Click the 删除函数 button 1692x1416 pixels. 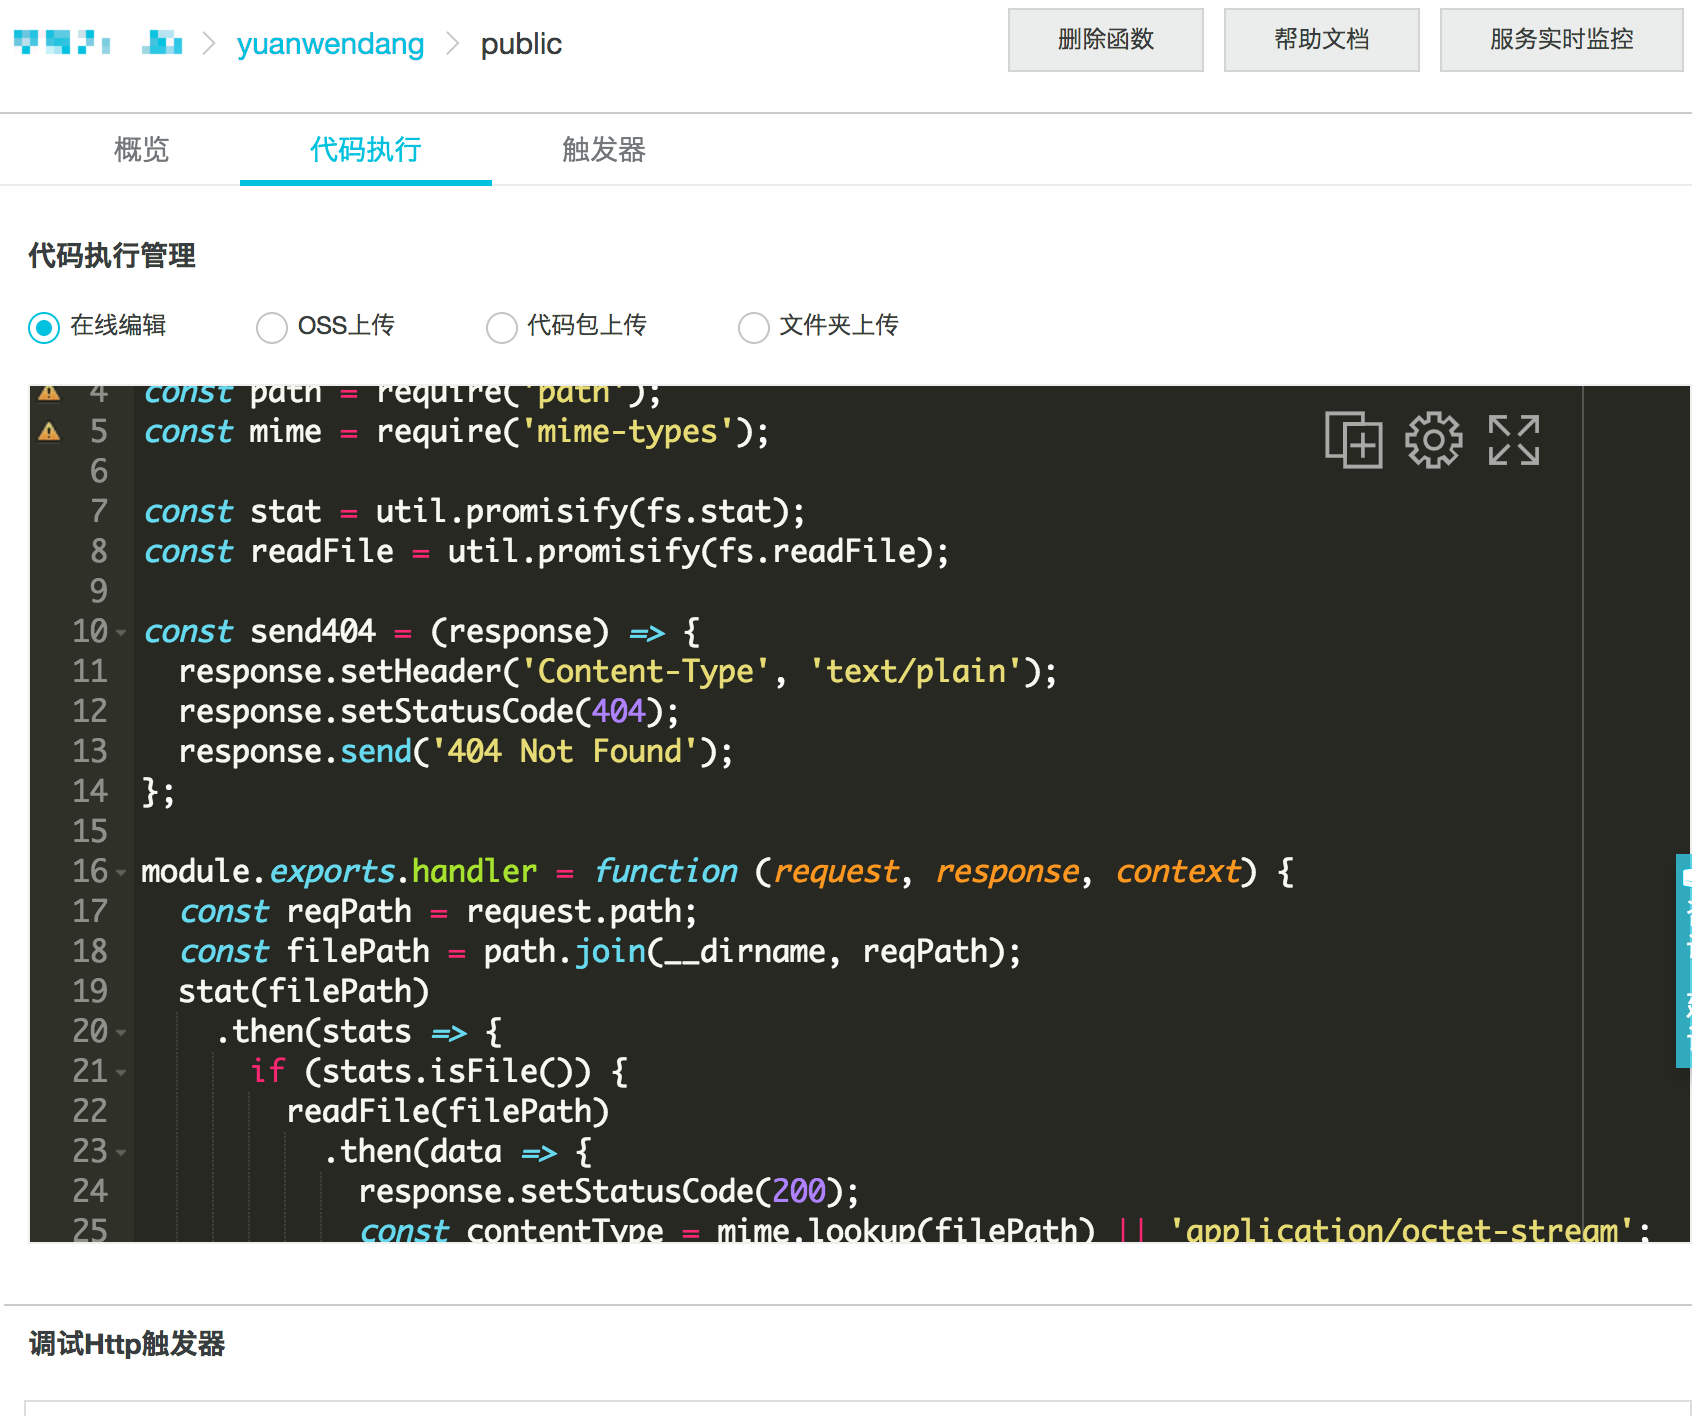[1105, 40]
